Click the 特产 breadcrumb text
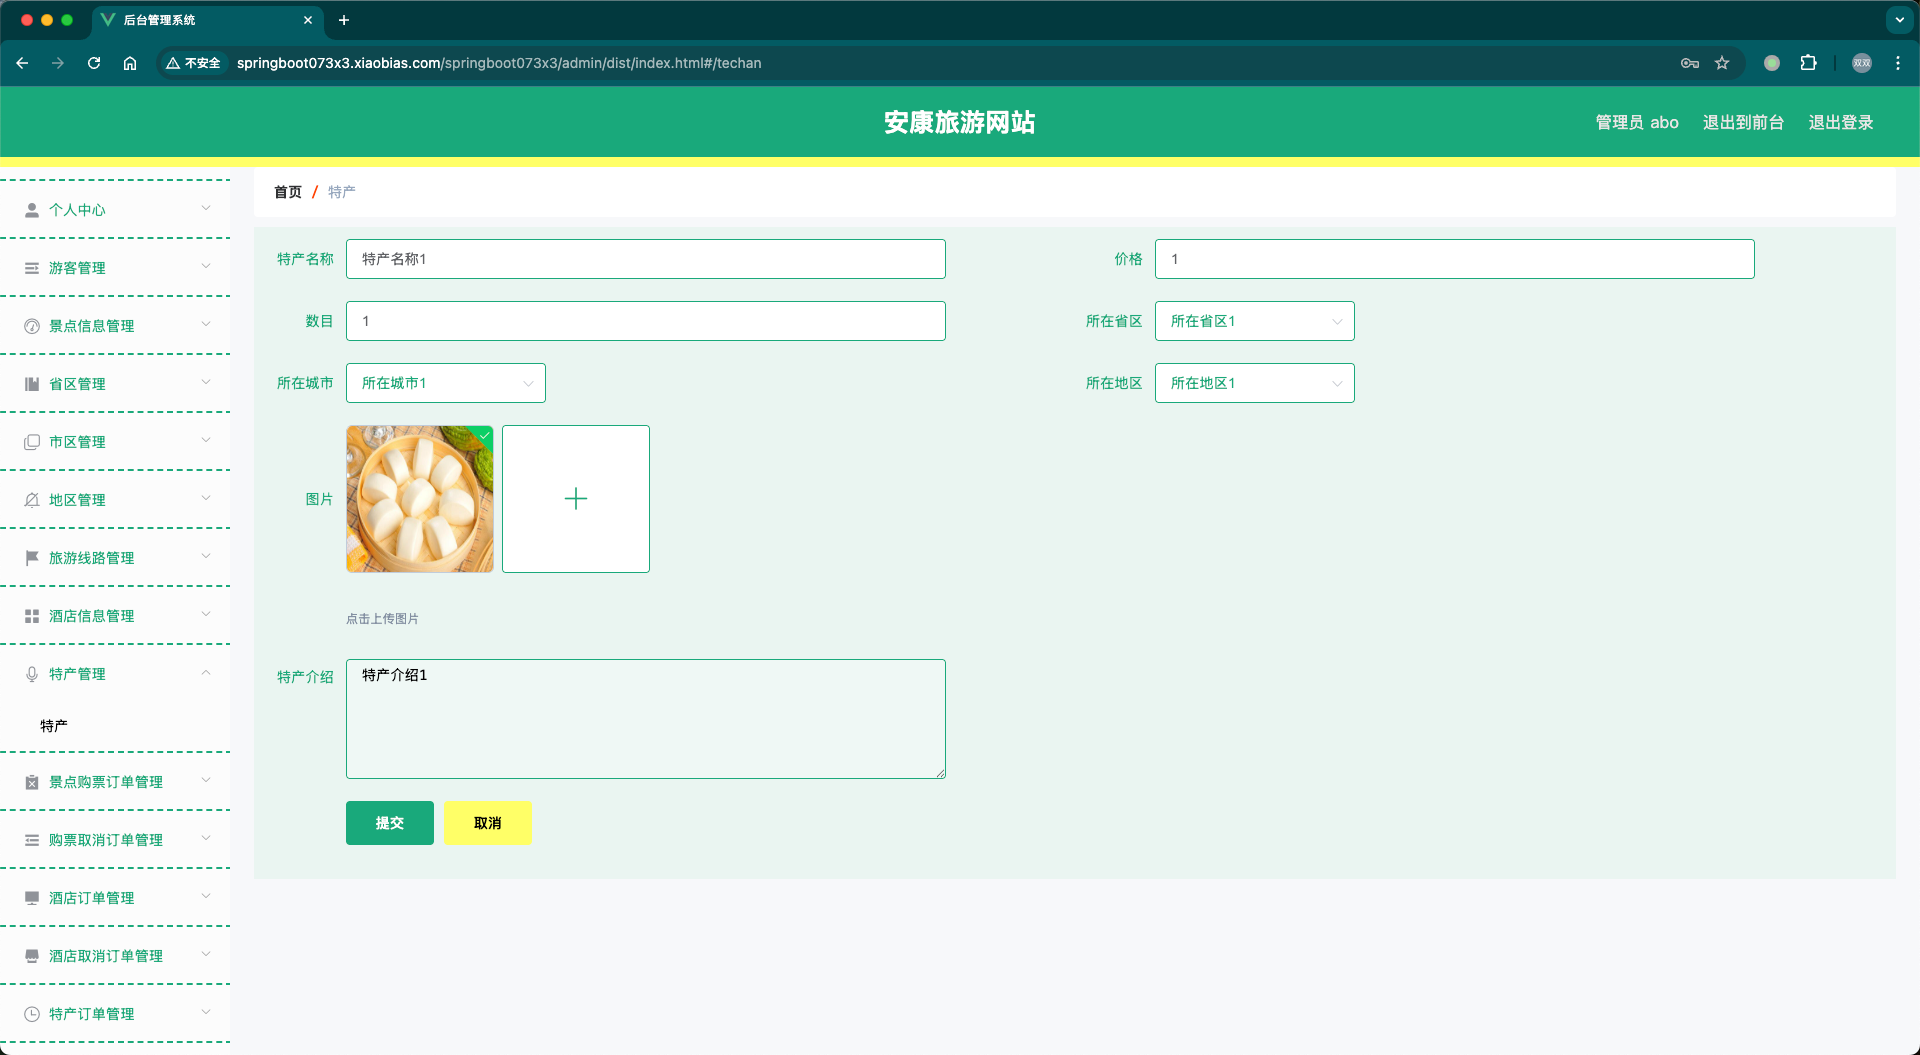Screen dimensions: 1920x1055 click(342, 192)
